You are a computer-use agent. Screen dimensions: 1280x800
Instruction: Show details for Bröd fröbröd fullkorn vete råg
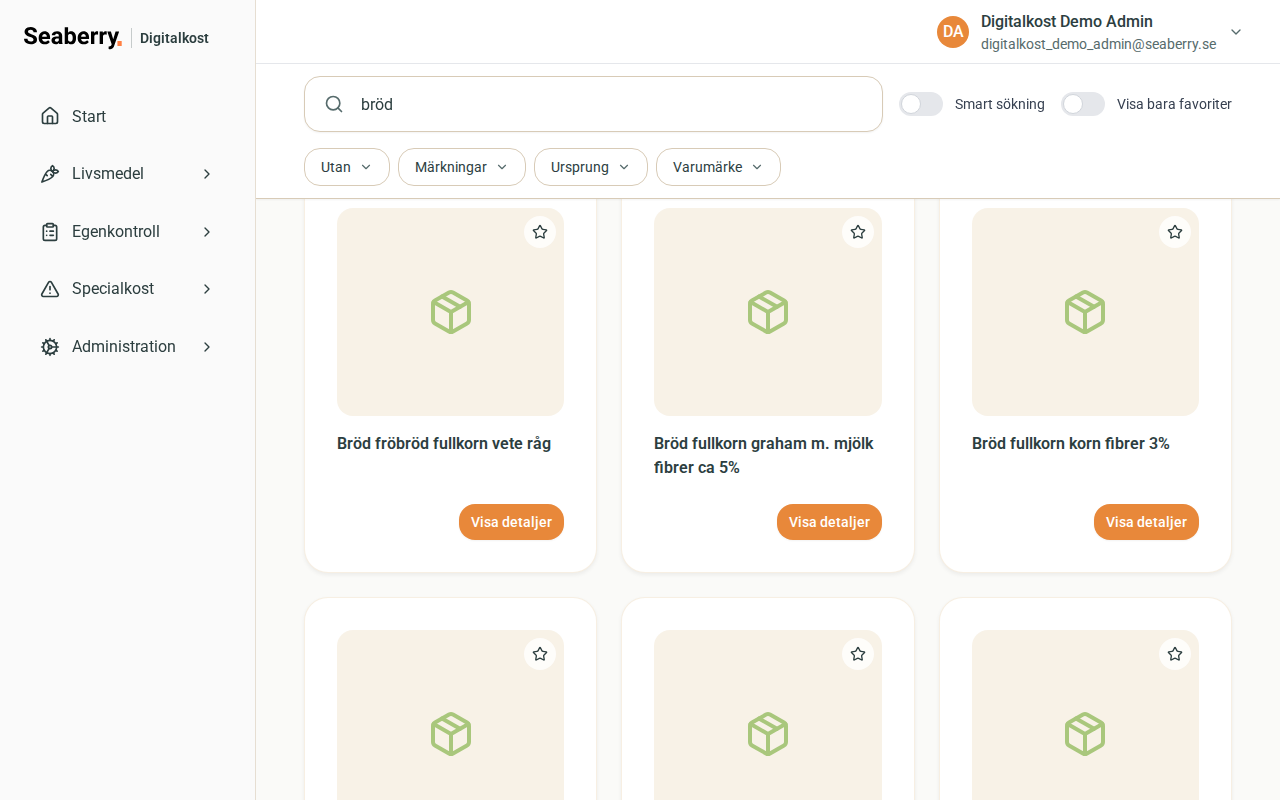pyautogui.click(x=511, y=522)
